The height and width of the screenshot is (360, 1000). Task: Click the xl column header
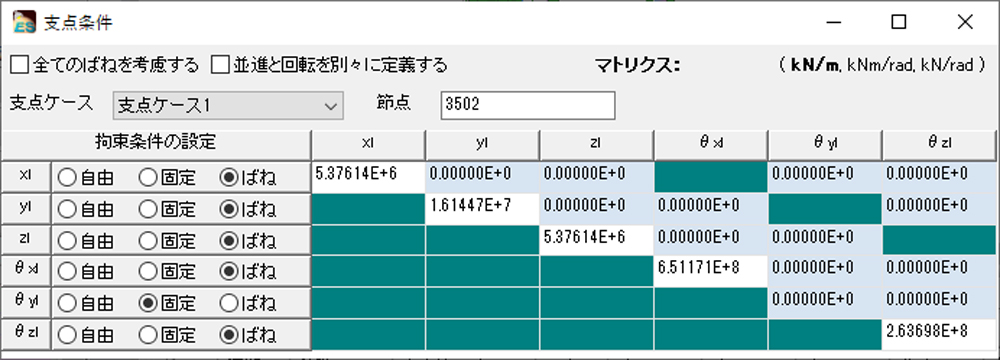pos(368,145)
